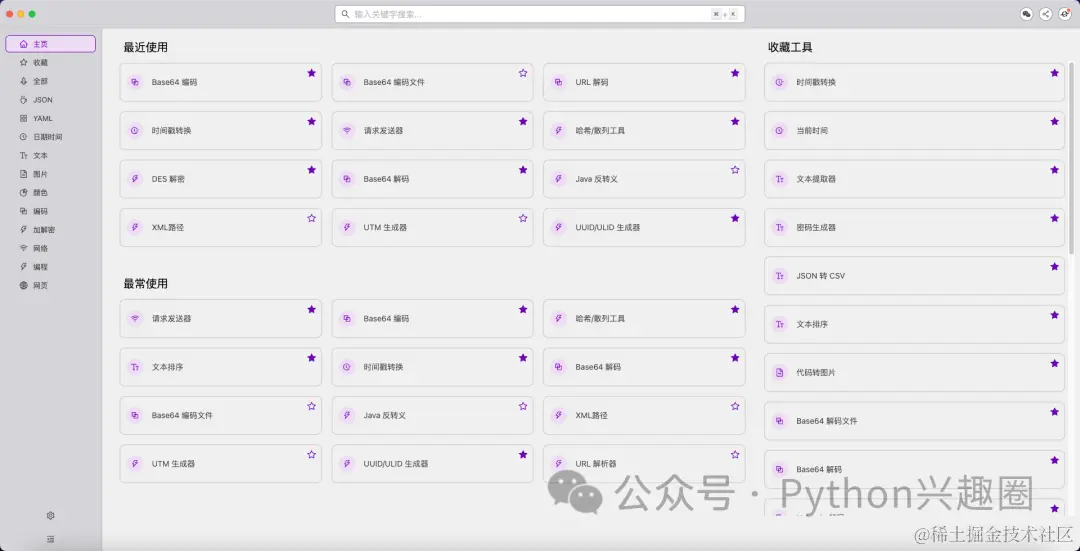Click the YAML grid icon in sidebar
This screenshot has width=1080, height=551.
coord(23,118)
